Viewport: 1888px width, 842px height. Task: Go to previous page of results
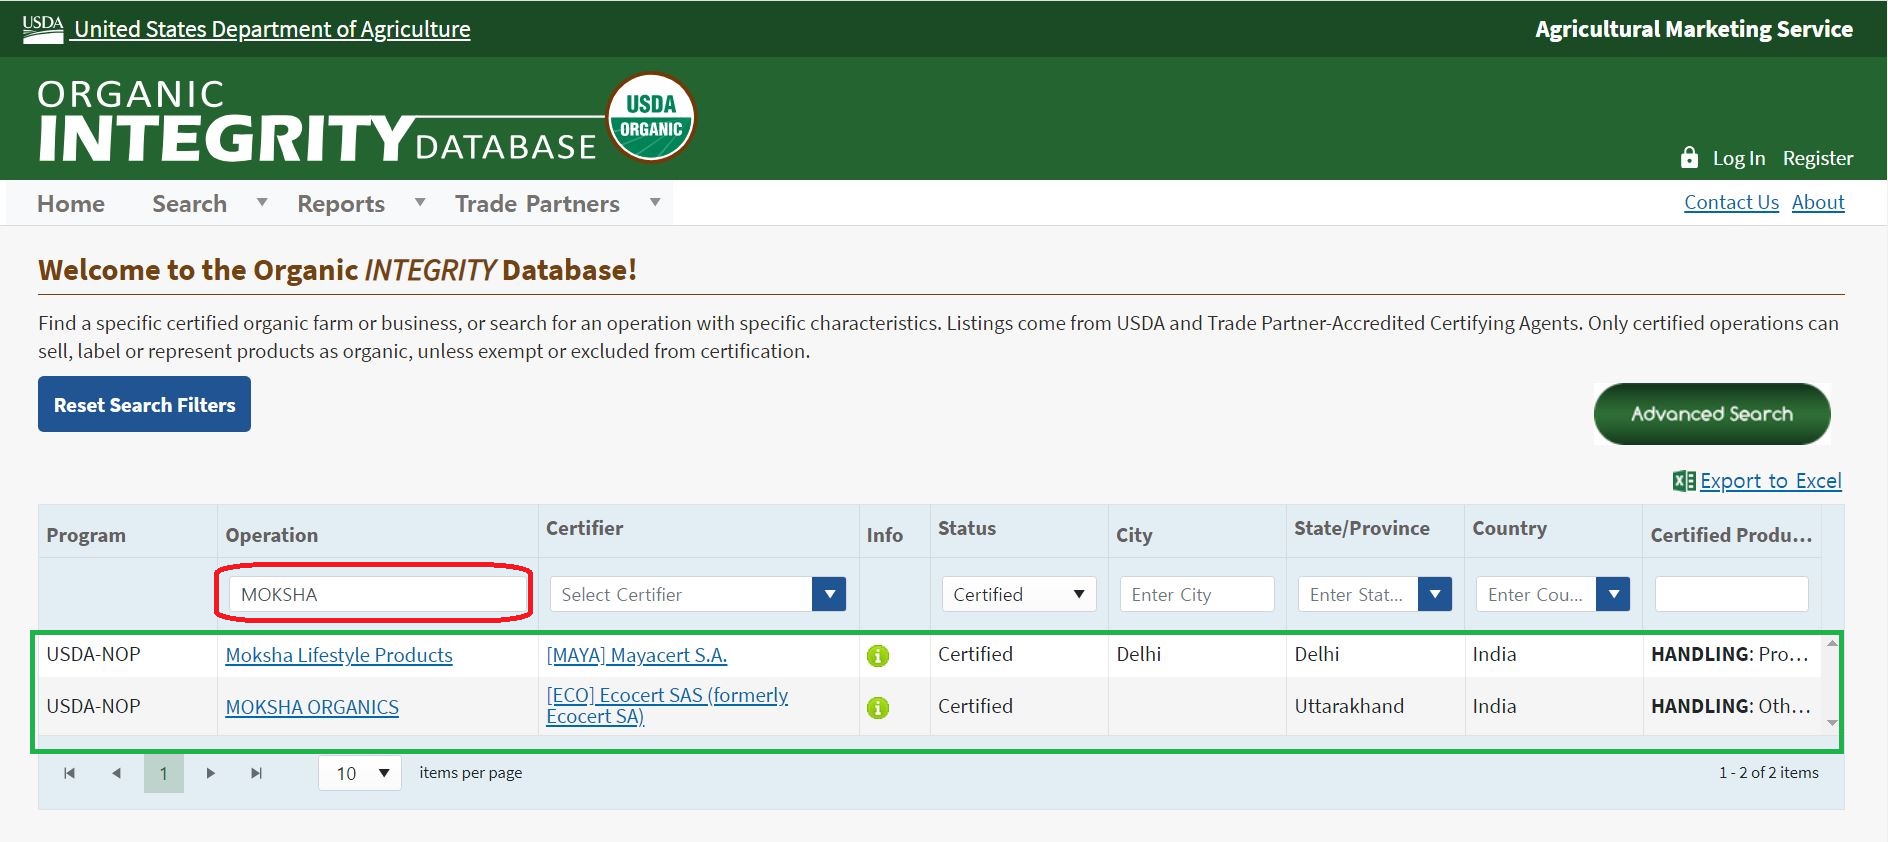(116, 773)
